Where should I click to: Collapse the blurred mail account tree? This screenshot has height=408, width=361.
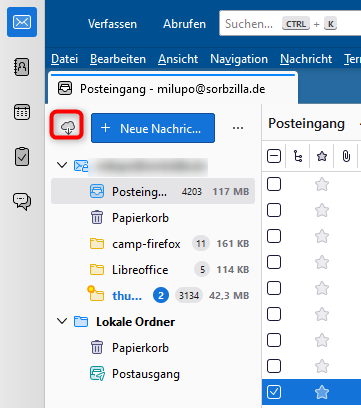click(62, 165)
